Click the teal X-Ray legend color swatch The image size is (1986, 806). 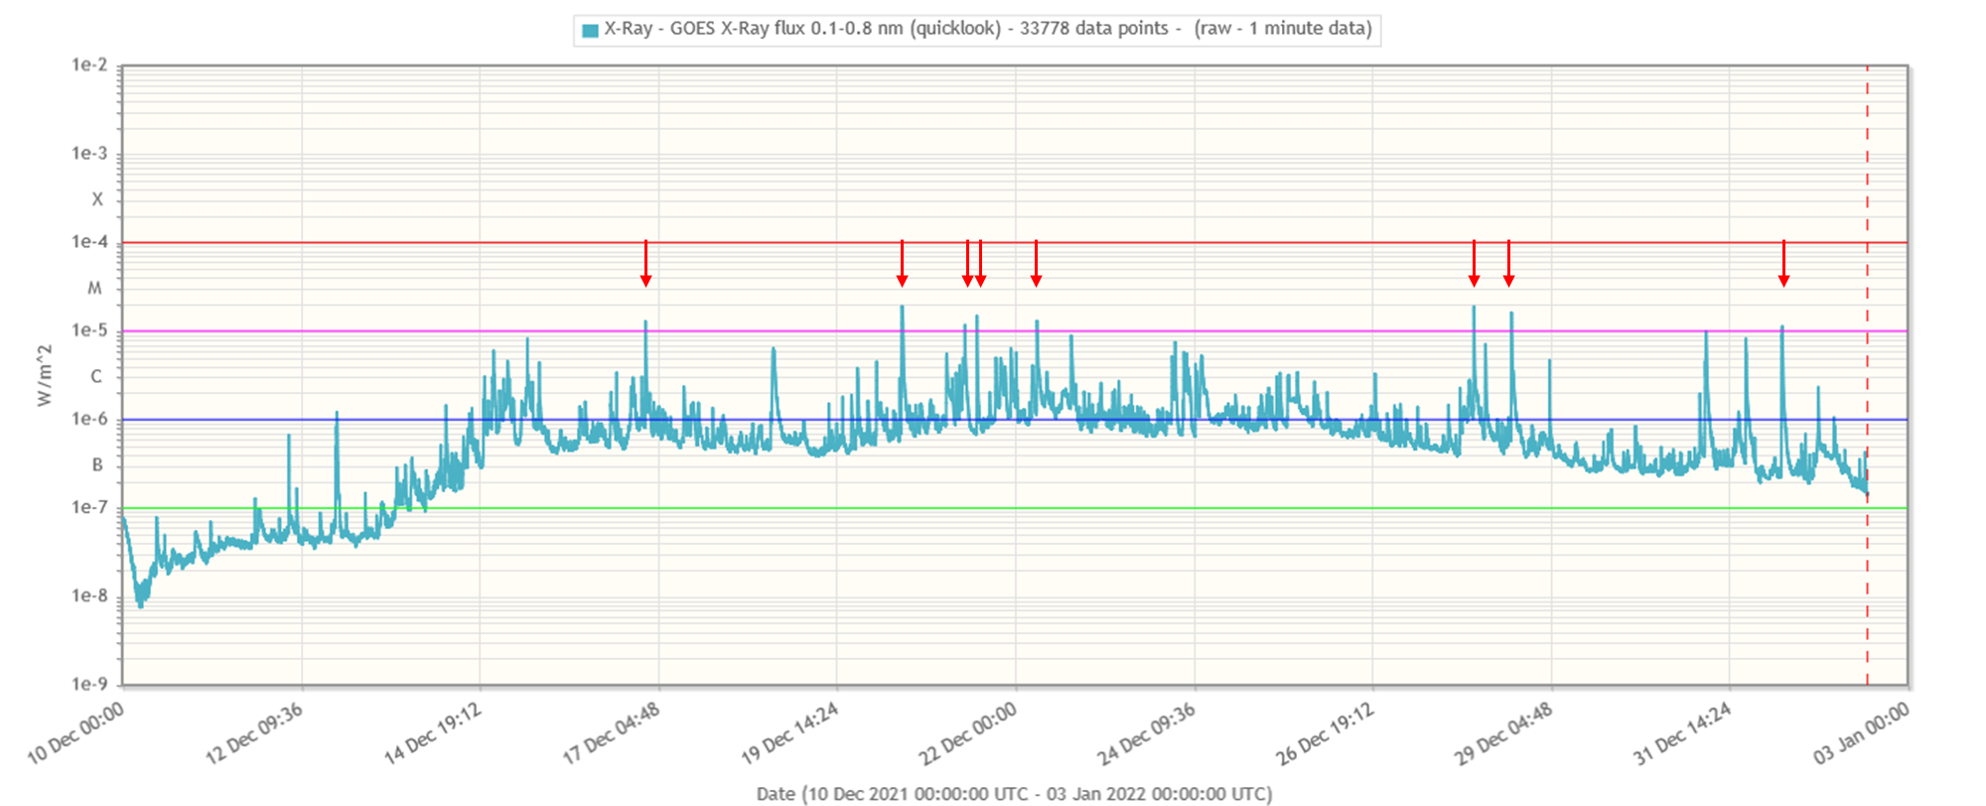(x=590, y=30)
